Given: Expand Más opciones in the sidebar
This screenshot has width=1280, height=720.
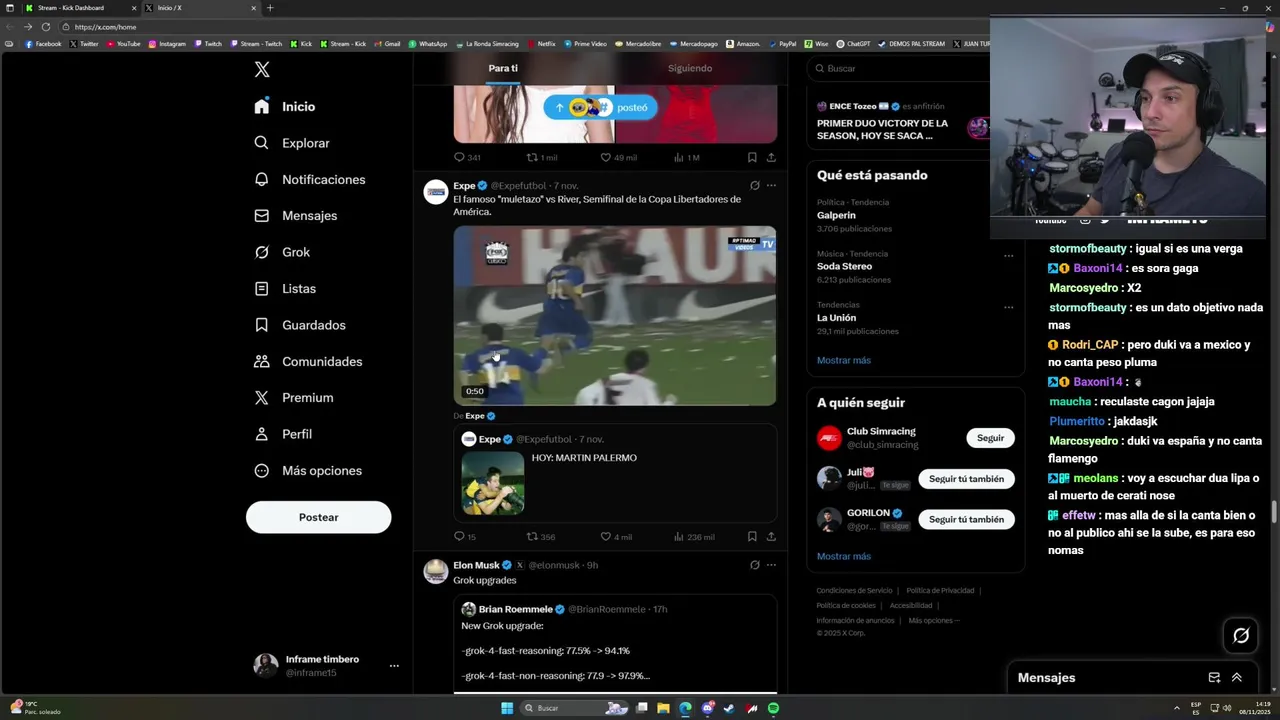Looking at the screenshot, I should [x=308, y=471].
